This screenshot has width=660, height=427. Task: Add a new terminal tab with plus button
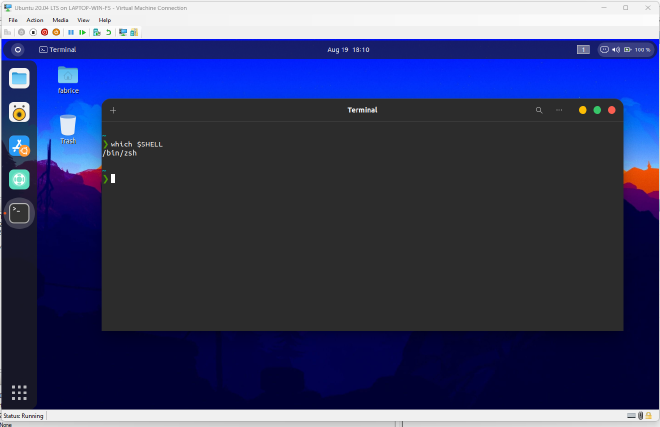click(x=113, y=110)
